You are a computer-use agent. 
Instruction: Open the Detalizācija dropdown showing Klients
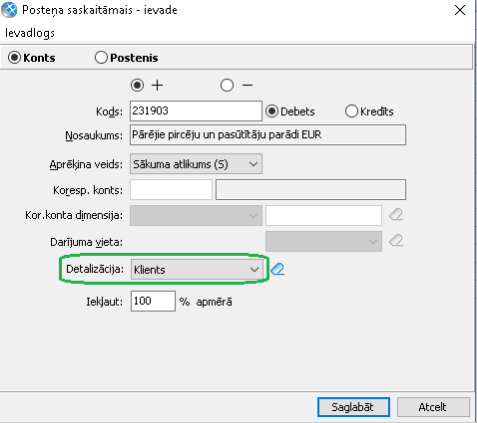click(197, 269)
